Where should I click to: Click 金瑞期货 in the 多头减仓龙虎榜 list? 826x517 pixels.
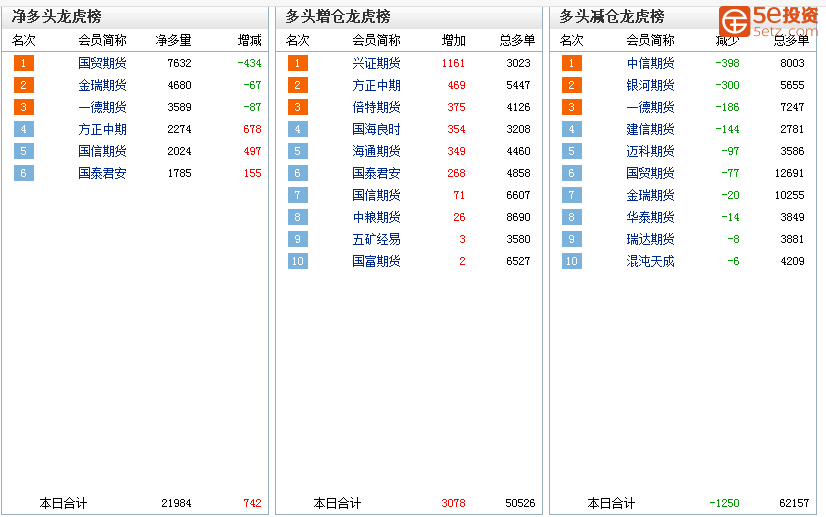(650, 196)
